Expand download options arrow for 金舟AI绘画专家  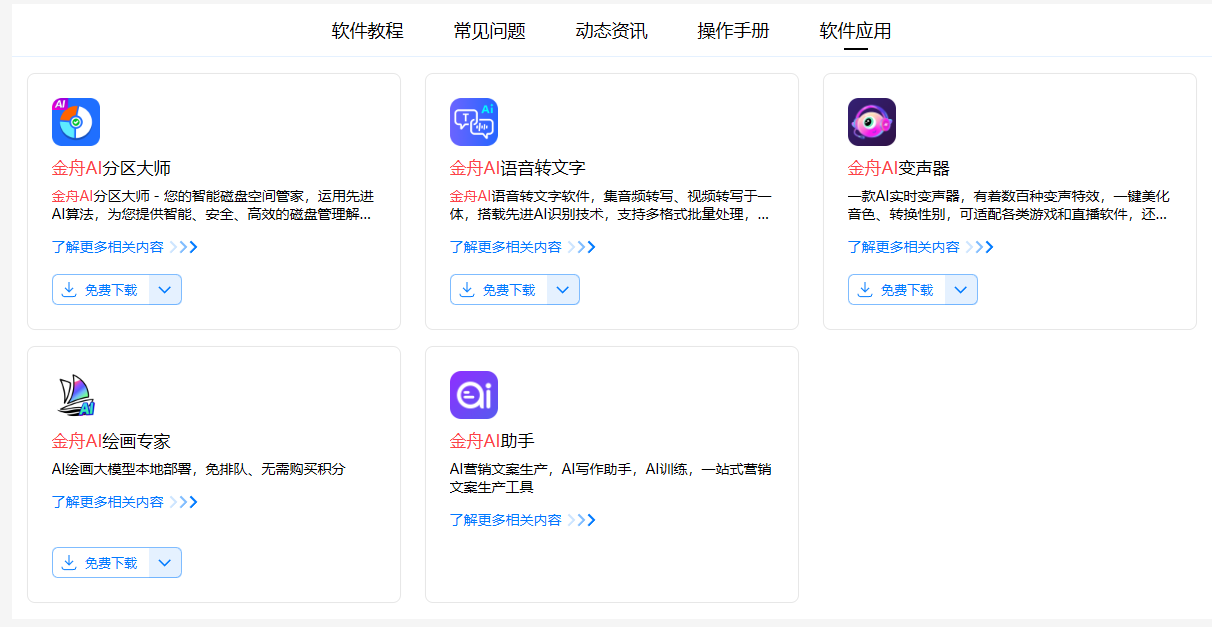click(x=165, y=563)
